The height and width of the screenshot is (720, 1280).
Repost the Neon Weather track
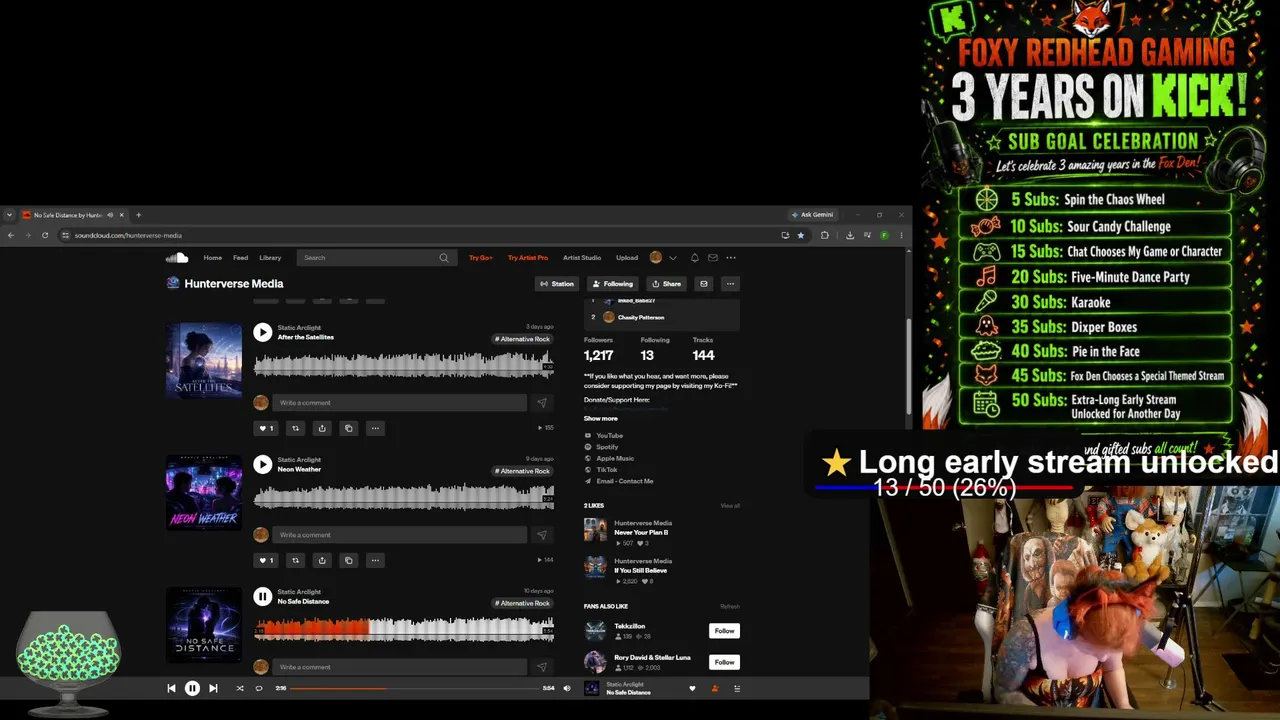click(295, 560)
